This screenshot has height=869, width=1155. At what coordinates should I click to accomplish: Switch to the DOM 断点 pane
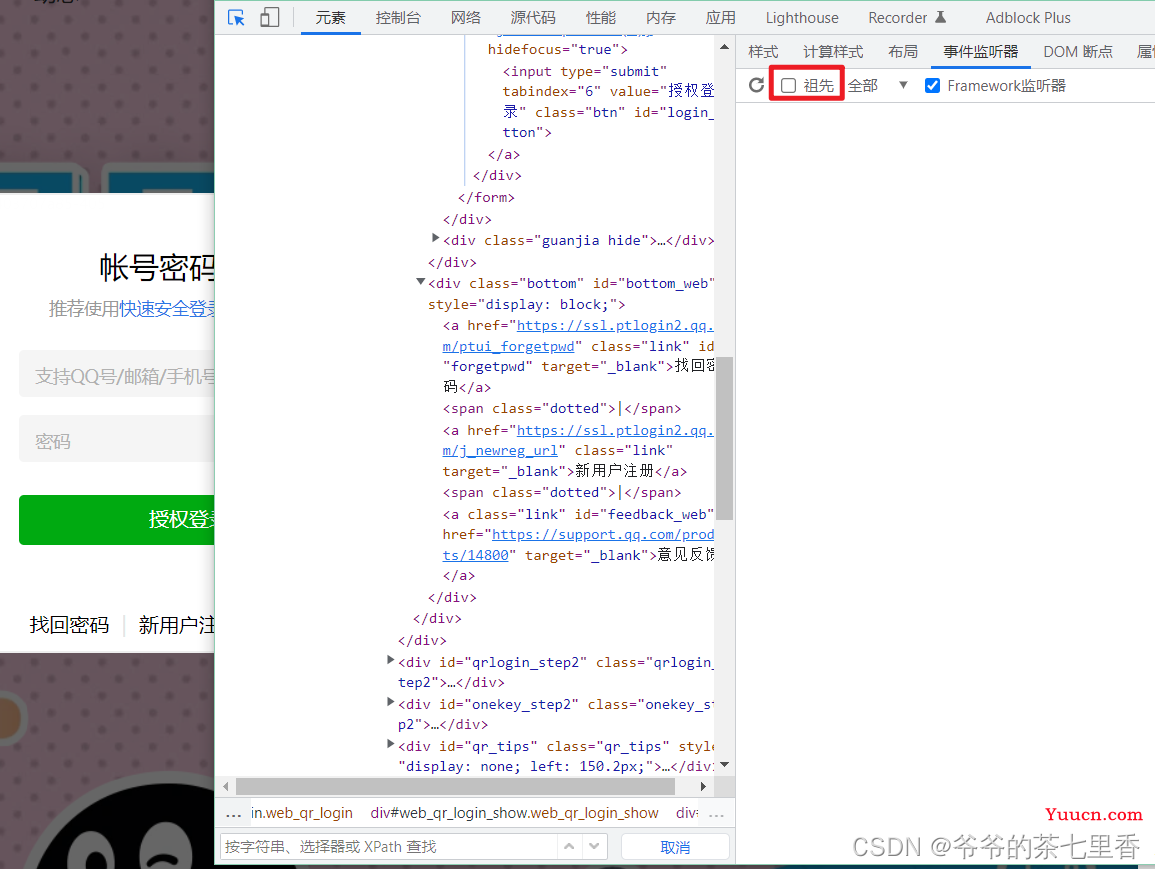point(1078,52)
